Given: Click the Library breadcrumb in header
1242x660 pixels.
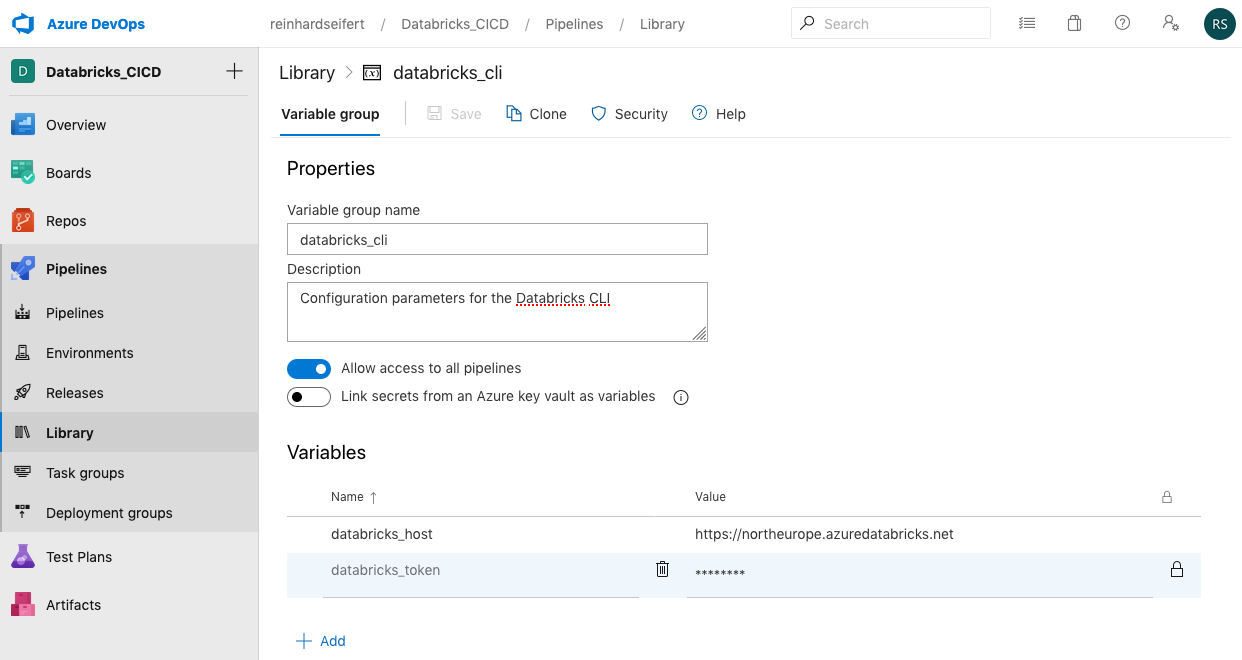Looking at the screenshot, I should (662, 24).
